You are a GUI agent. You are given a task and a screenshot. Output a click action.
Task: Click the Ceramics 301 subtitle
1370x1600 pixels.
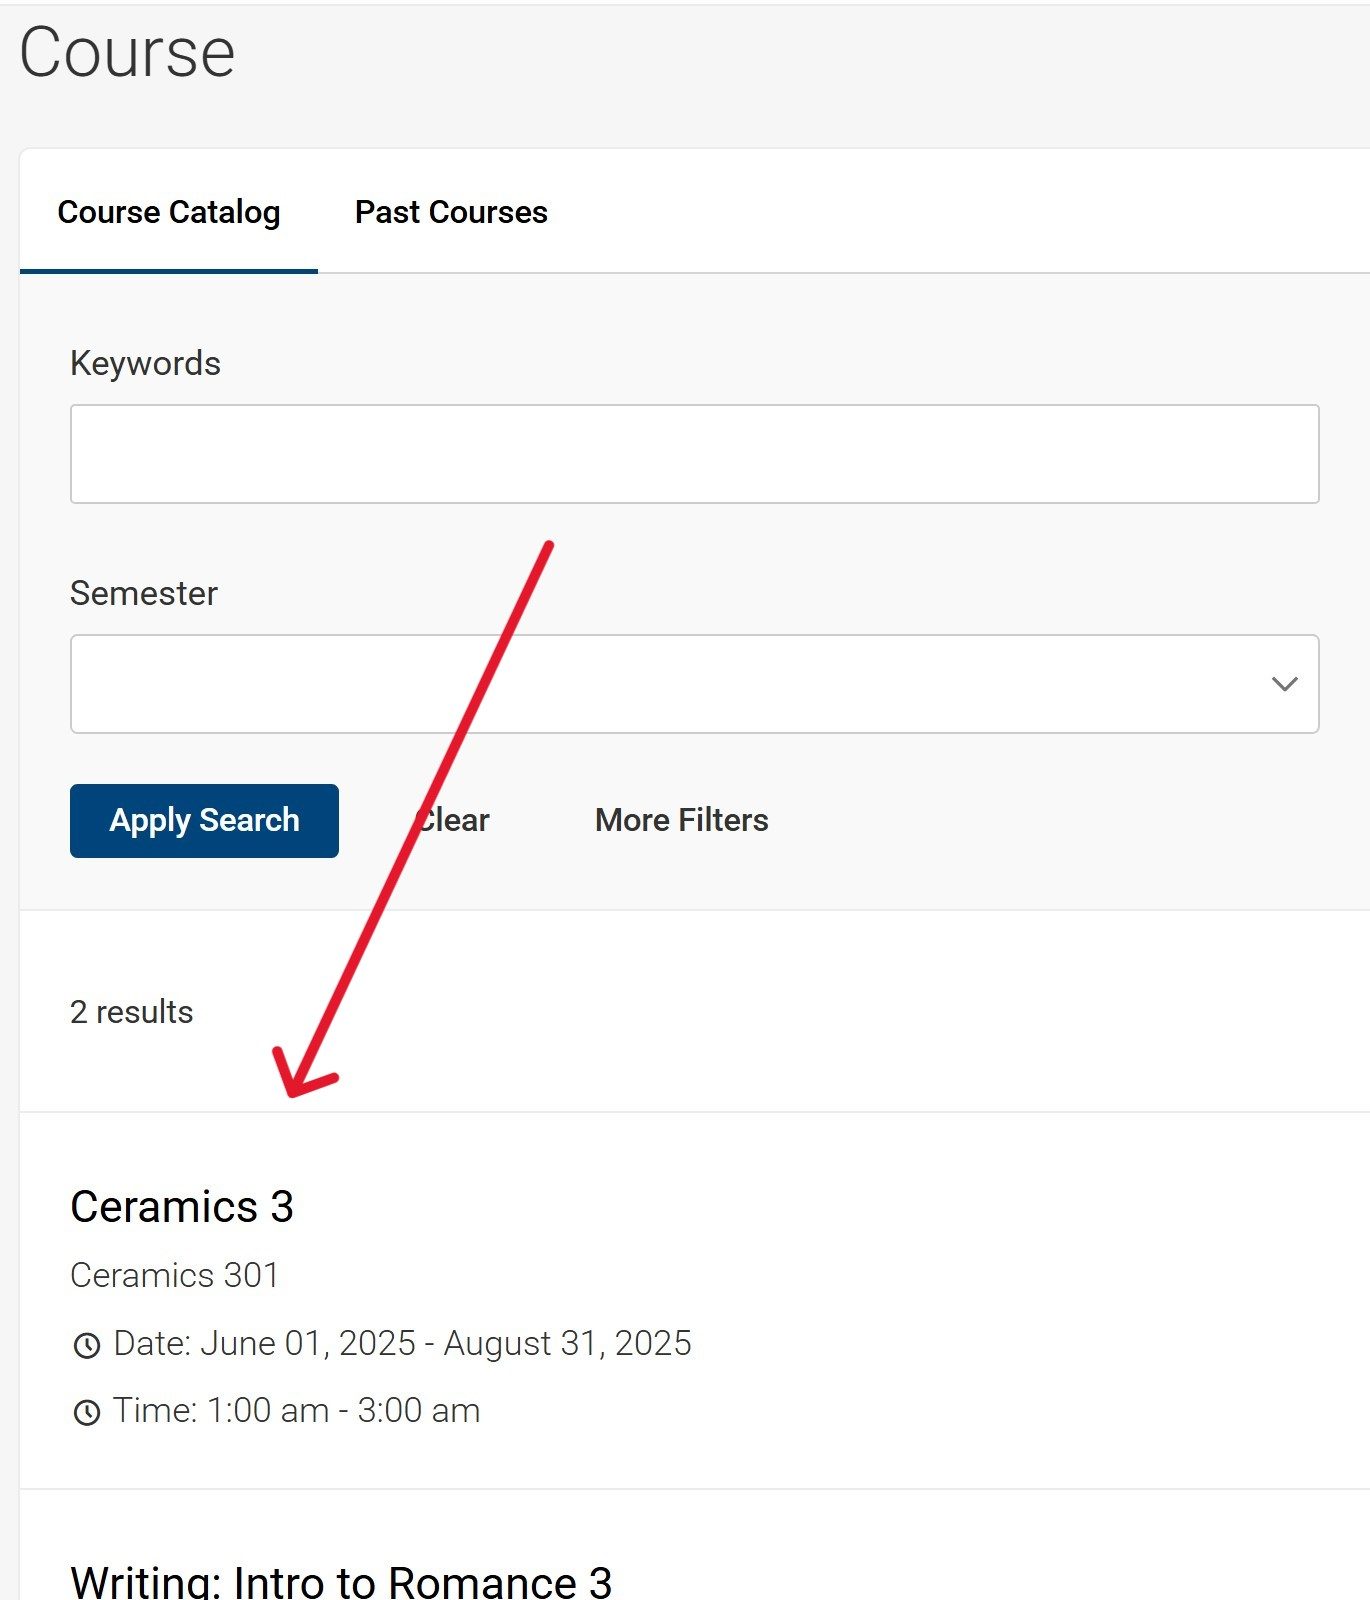(174, 1275)
